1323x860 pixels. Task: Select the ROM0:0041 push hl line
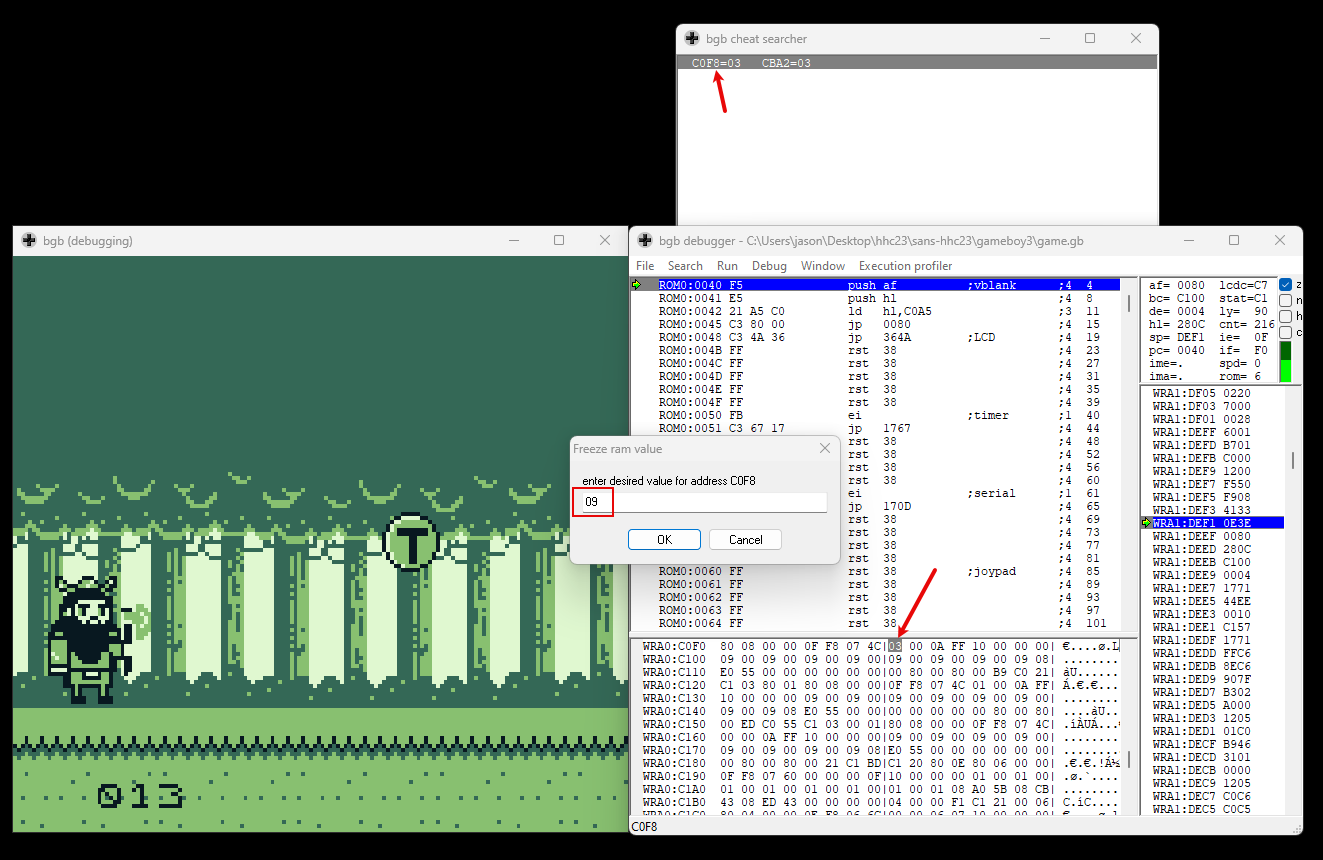pos(877,298)
